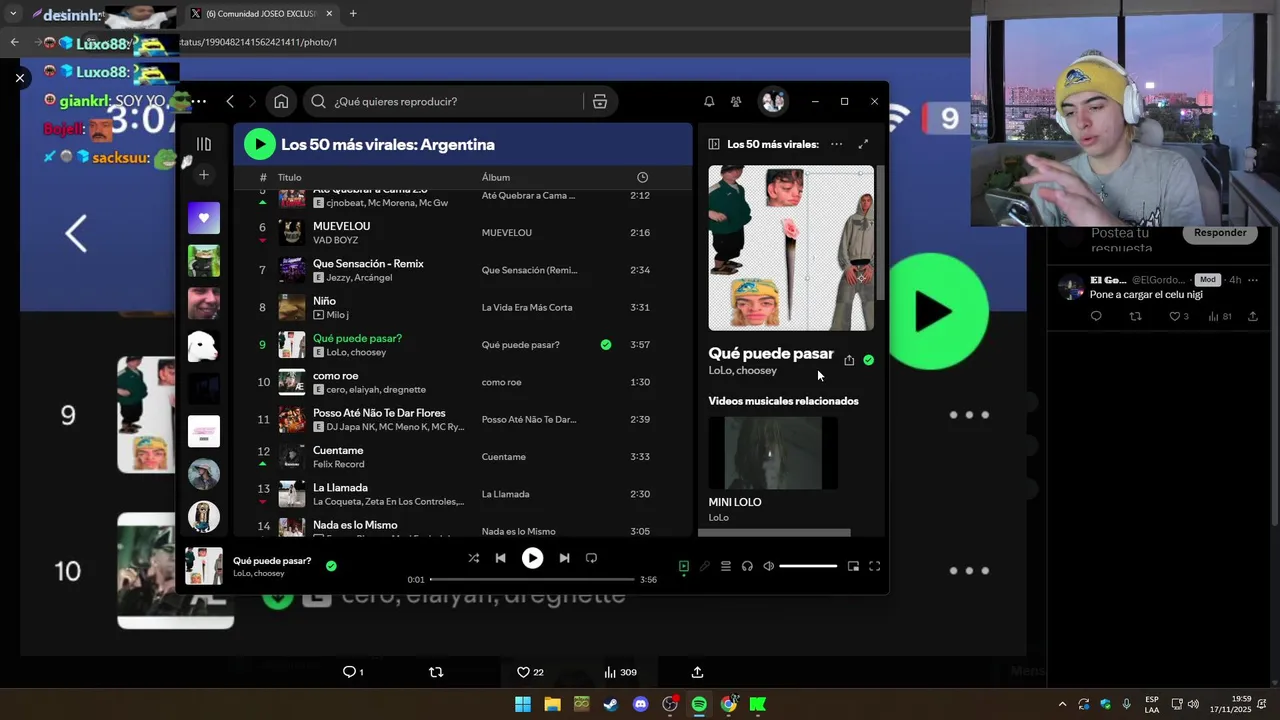Play the current song in player bar
This screenshot has height=720, width=1280.
click(x=532, y=558)
